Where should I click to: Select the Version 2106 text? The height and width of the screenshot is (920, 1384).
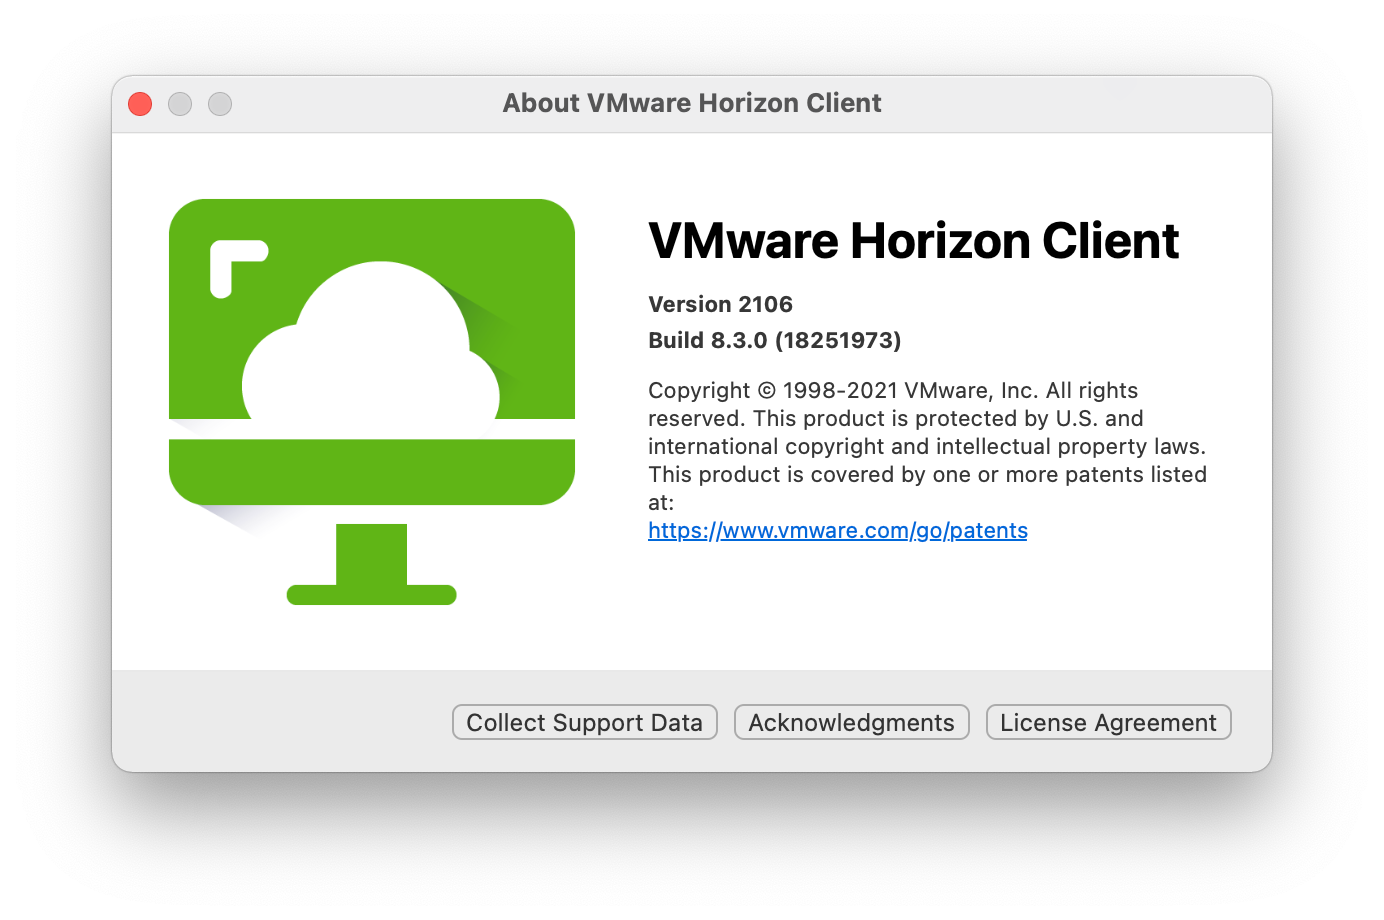click(x=720, y=304)
